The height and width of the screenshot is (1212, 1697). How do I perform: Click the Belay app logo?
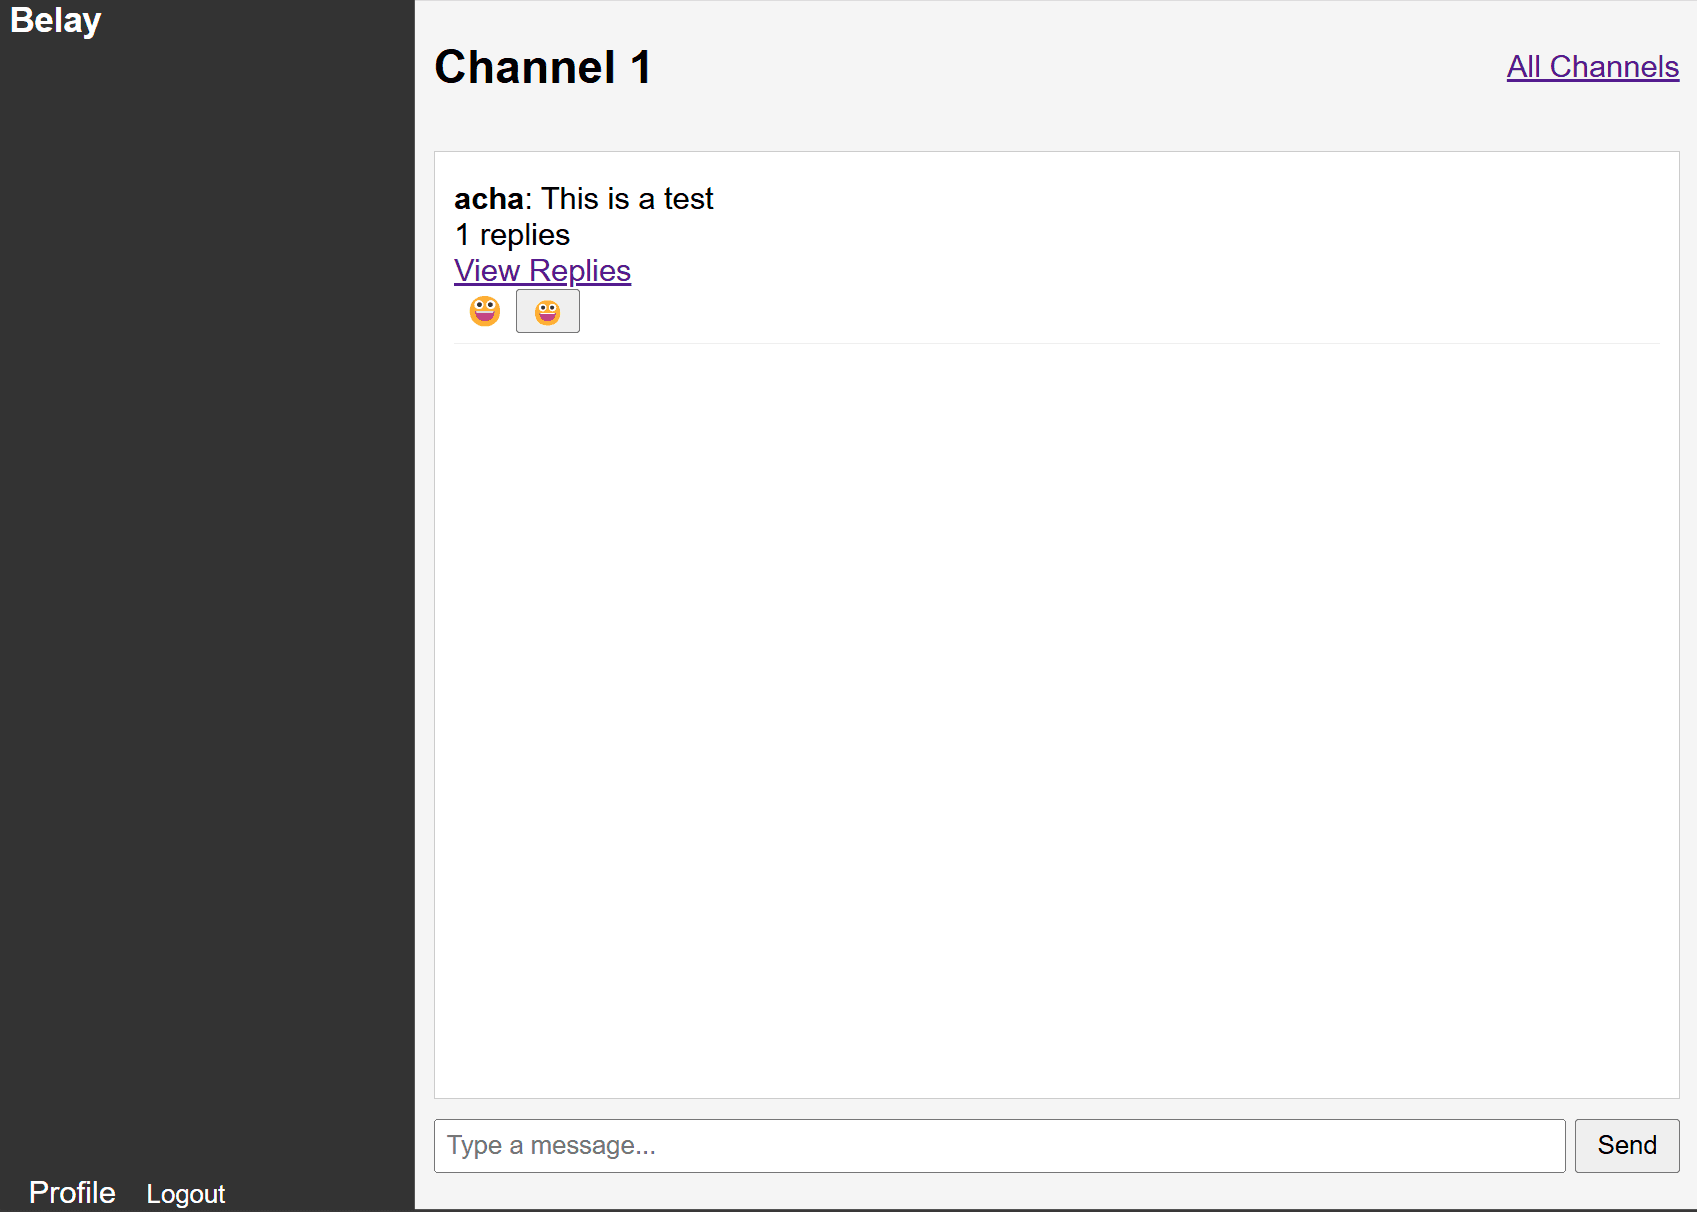[55, 20]
